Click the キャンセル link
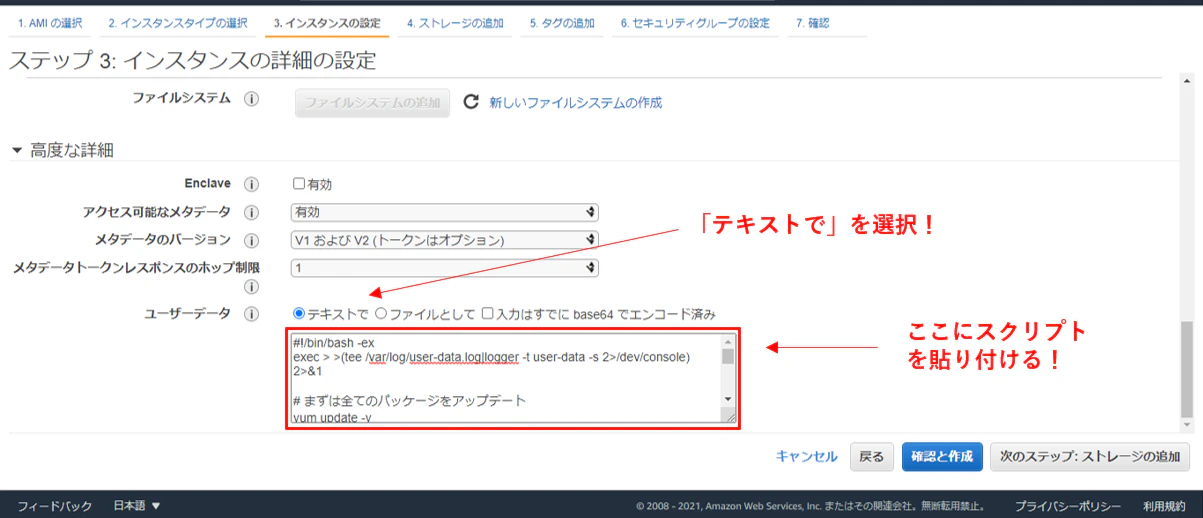1203x518 pixels. pos(807,456)
